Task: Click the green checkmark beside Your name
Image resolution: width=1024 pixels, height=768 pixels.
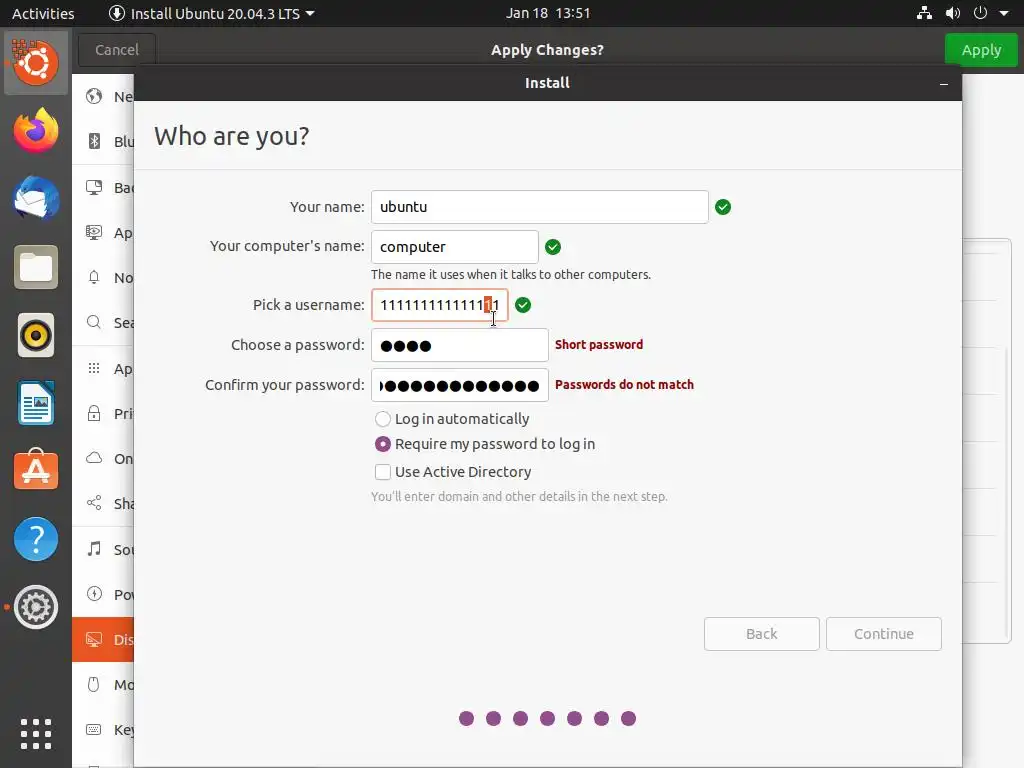Action: (723, 207)
